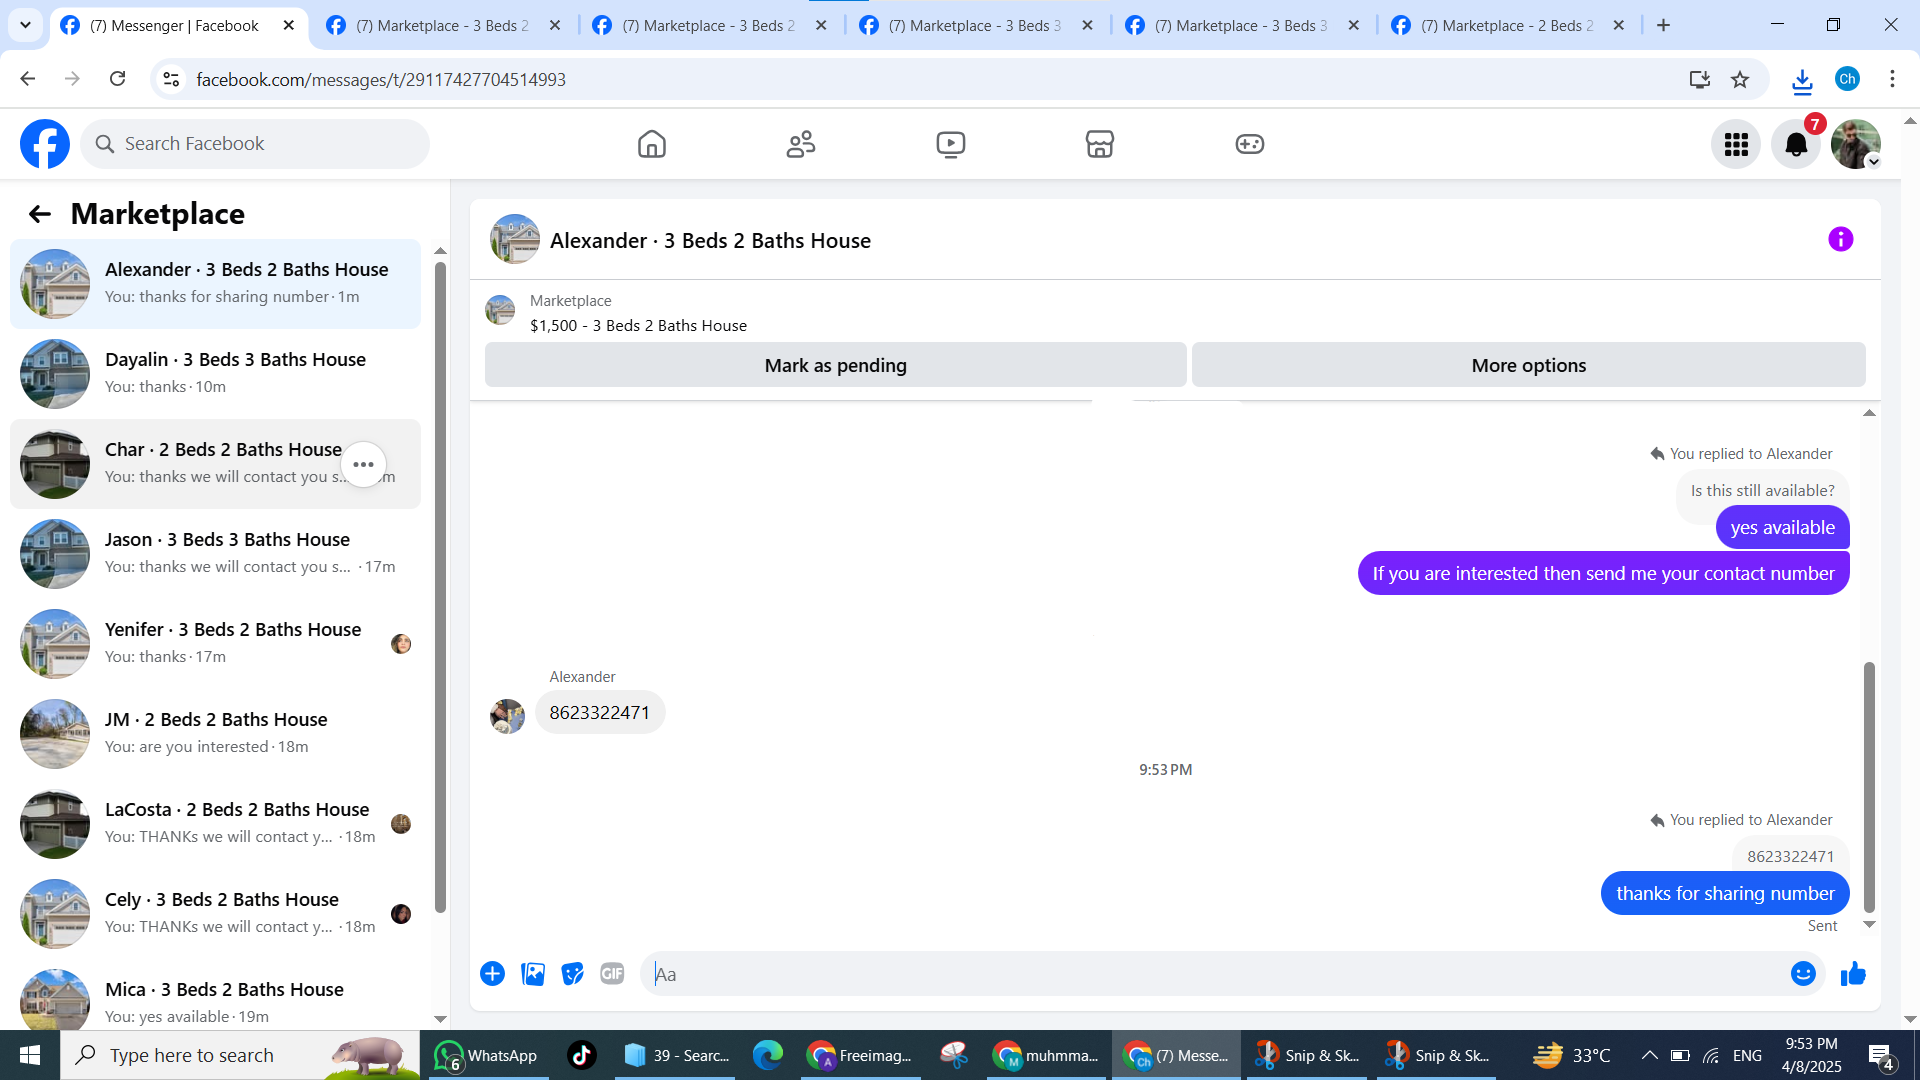Open Facebook Home icon
Image resolution: width=1920 pixels, height=1080 pixels.
651,144
